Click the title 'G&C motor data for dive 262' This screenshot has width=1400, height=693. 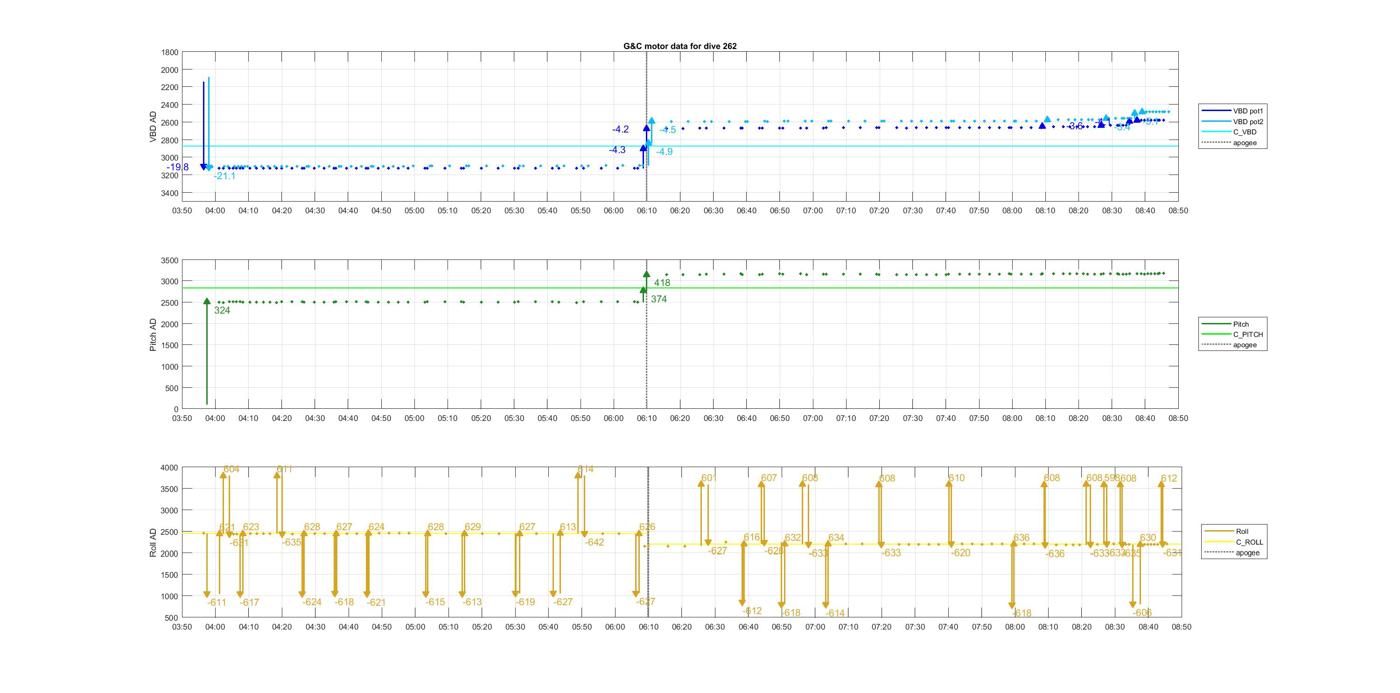click(x=680, y=46)
